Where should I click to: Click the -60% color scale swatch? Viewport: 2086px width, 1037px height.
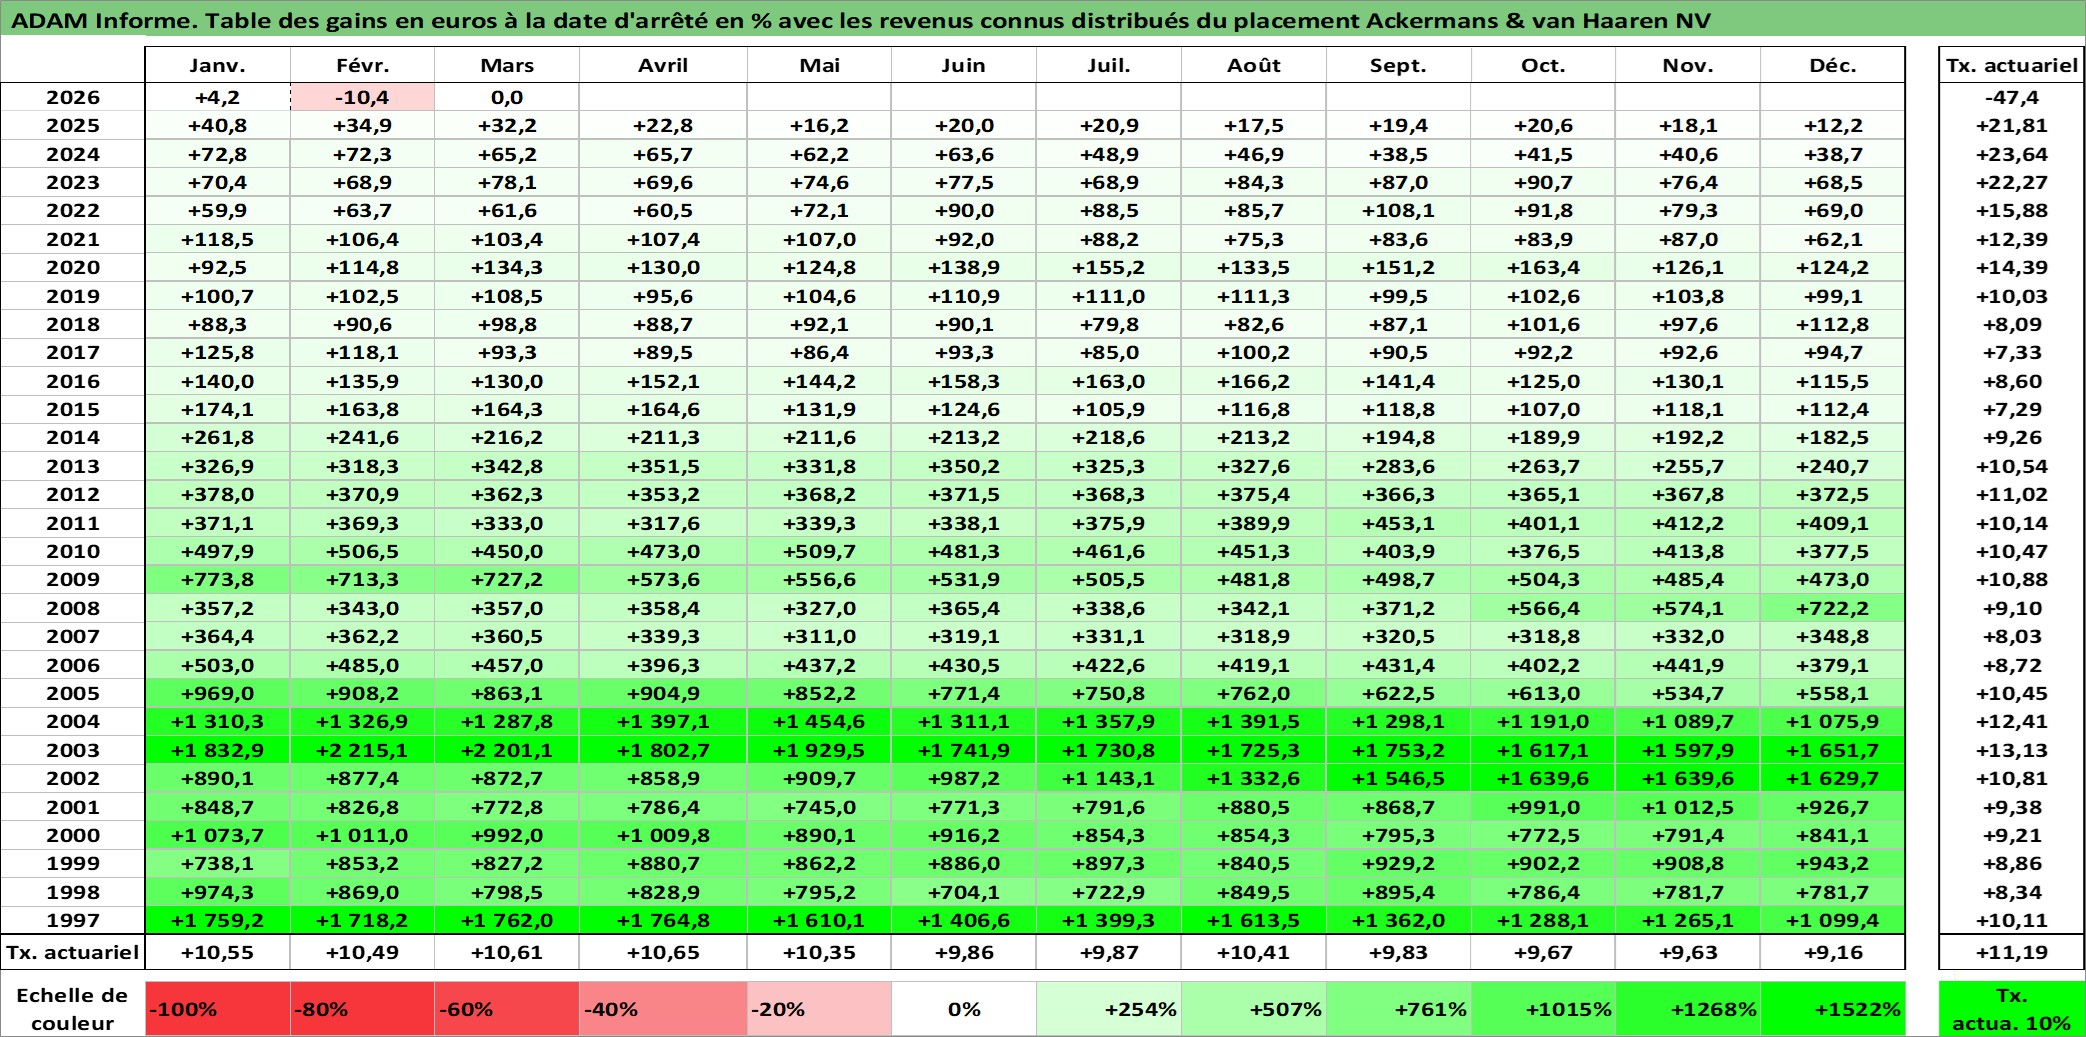tap(507, 1009)
